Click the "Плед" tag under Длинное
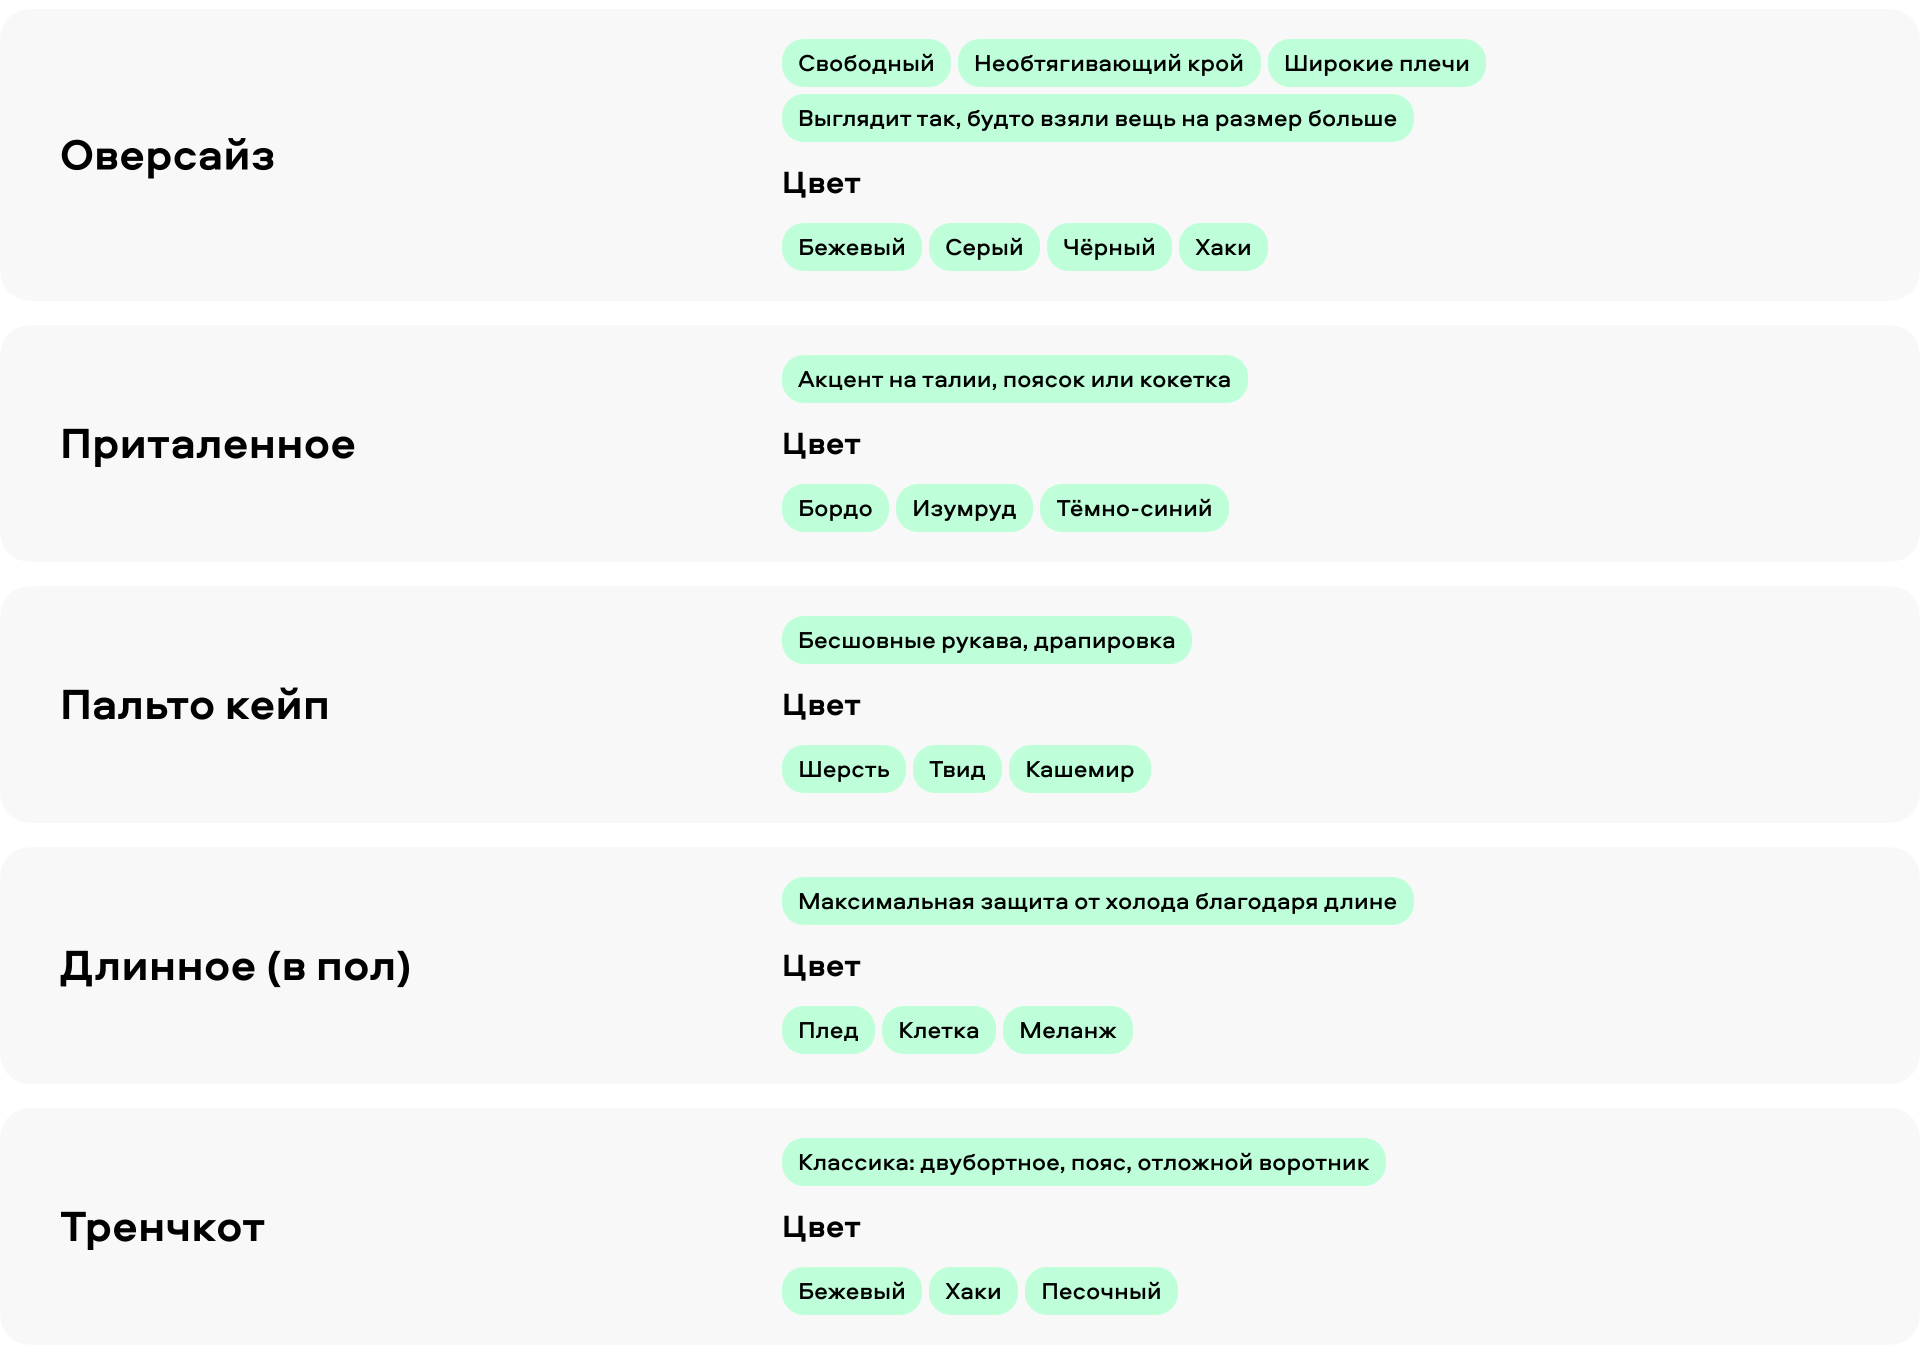This screenshot has width=1920, height=1351. (828, 1030)
